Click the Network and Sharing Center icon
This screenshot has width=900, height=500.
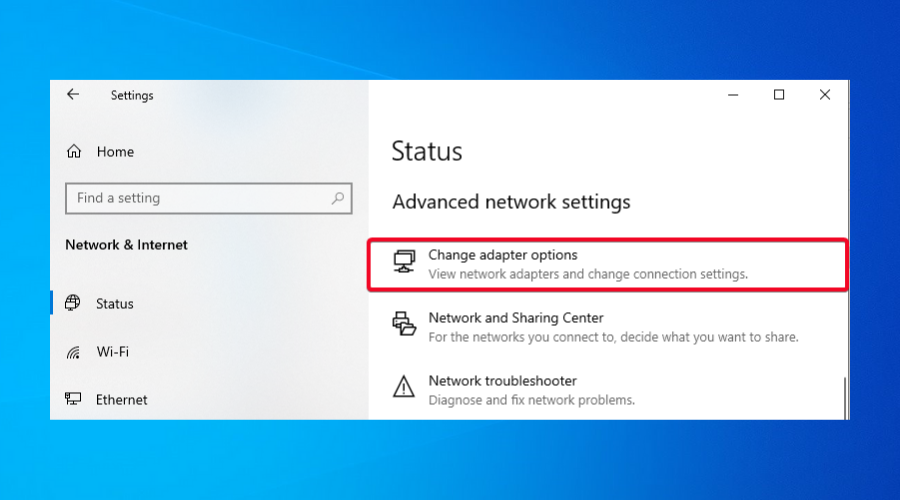point(404,326)
